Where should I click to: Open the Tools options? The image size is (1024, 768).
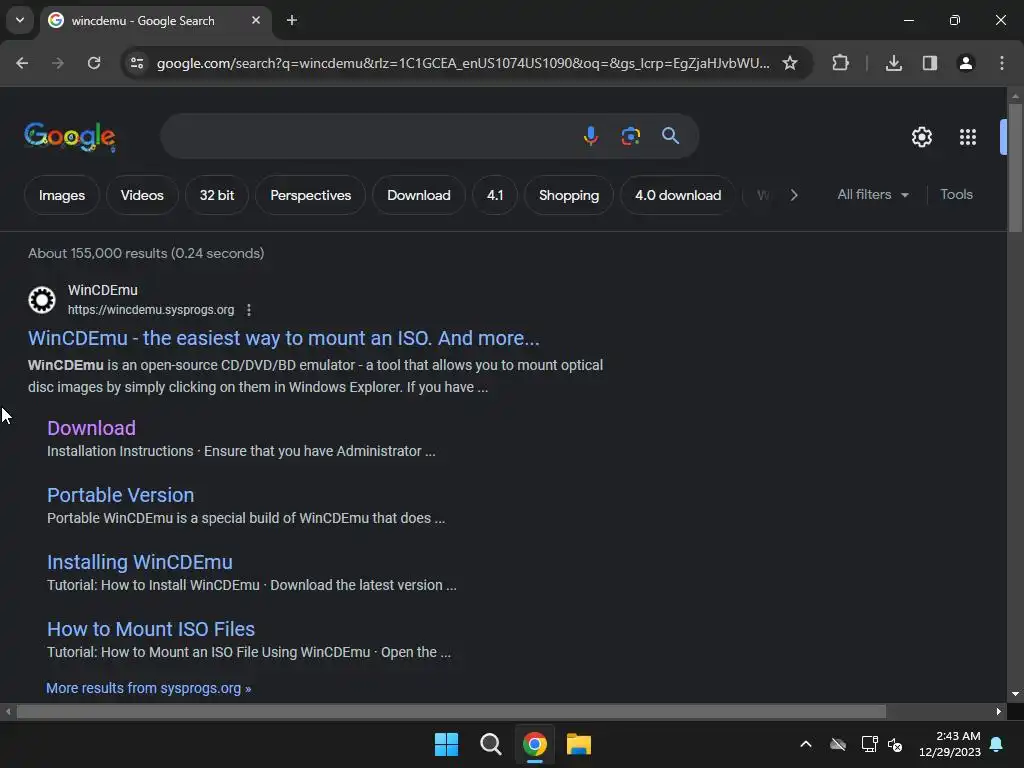[956, 195]
